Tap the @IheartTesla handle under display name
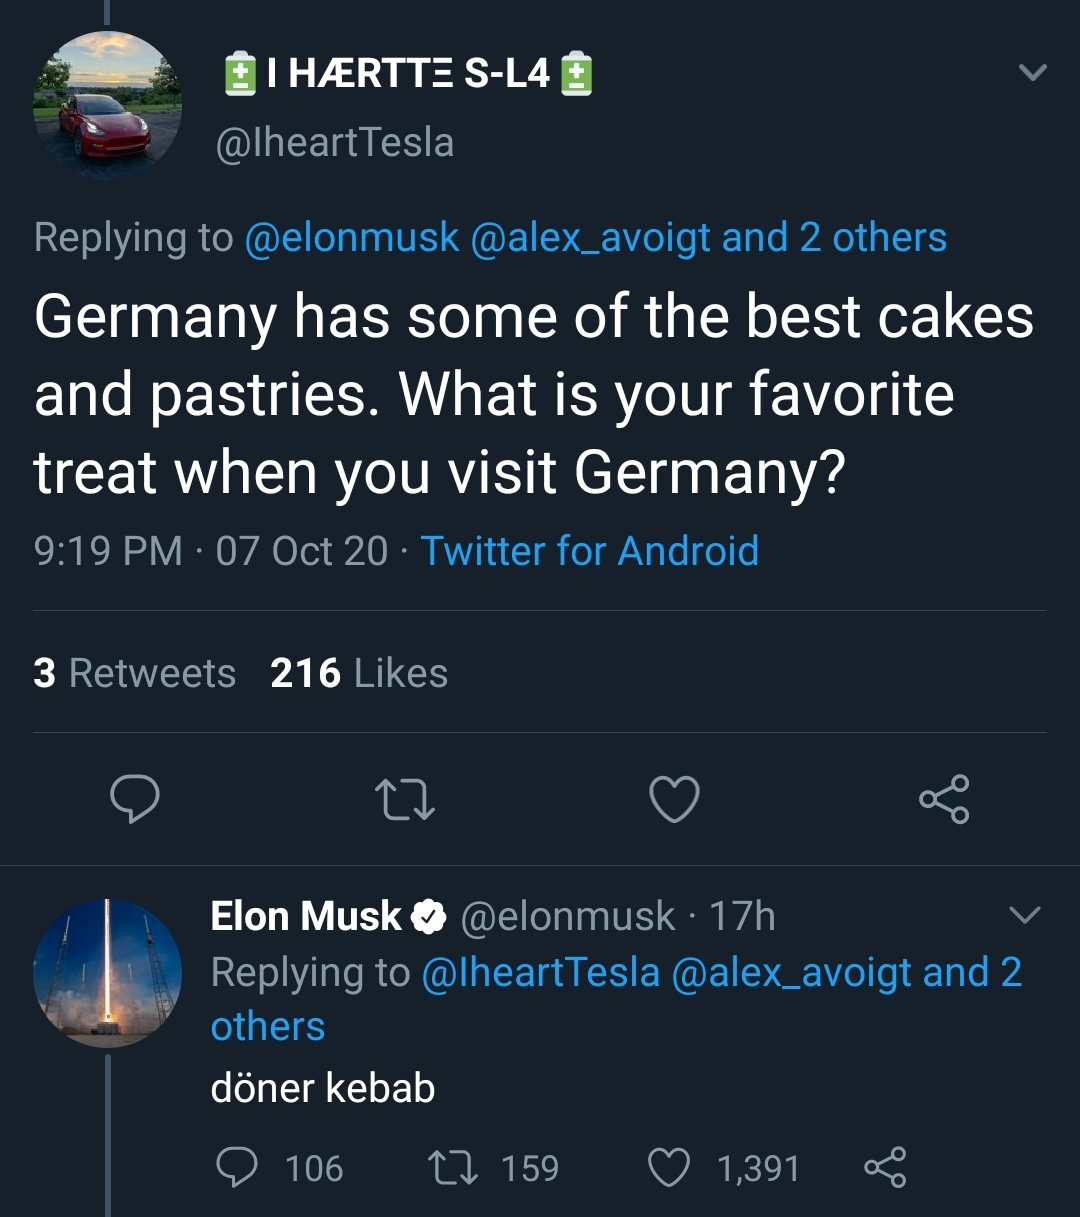This screenshot has width=1080, height=1217. pyautogui.click(x=335, y=142)
